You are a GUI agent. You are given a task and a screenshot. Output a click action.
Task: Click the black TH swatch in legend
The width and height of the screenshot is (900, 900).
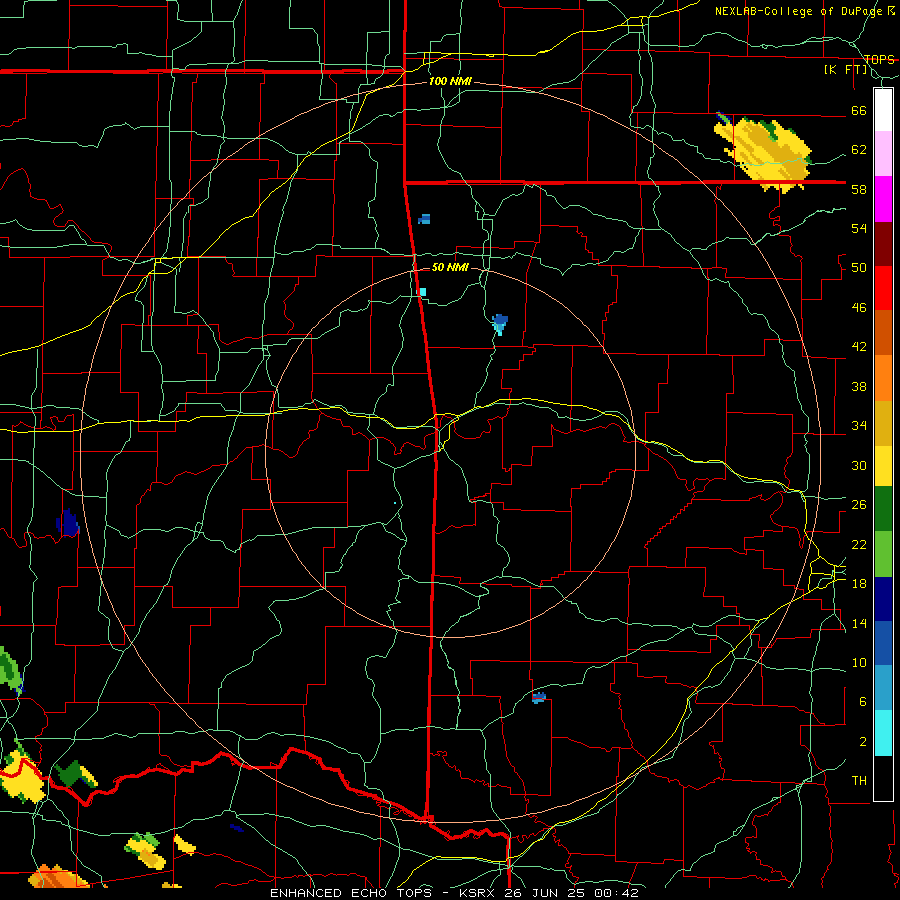click(883, 778)
